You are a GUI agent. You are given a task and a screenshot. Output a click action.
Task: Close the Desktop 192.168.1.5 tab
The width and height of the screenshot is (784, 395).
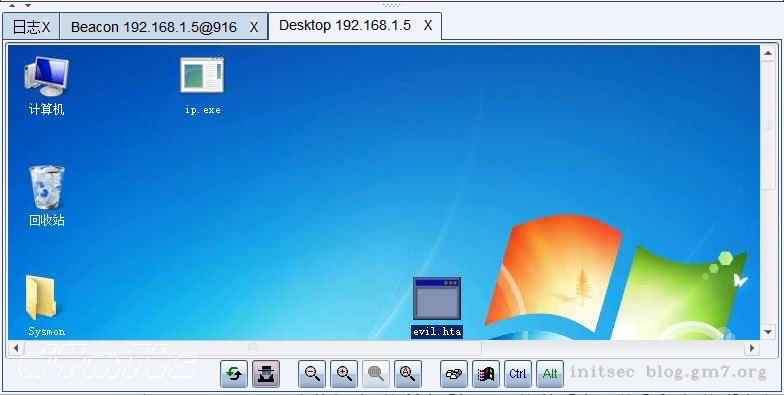(x=428, y=26)
